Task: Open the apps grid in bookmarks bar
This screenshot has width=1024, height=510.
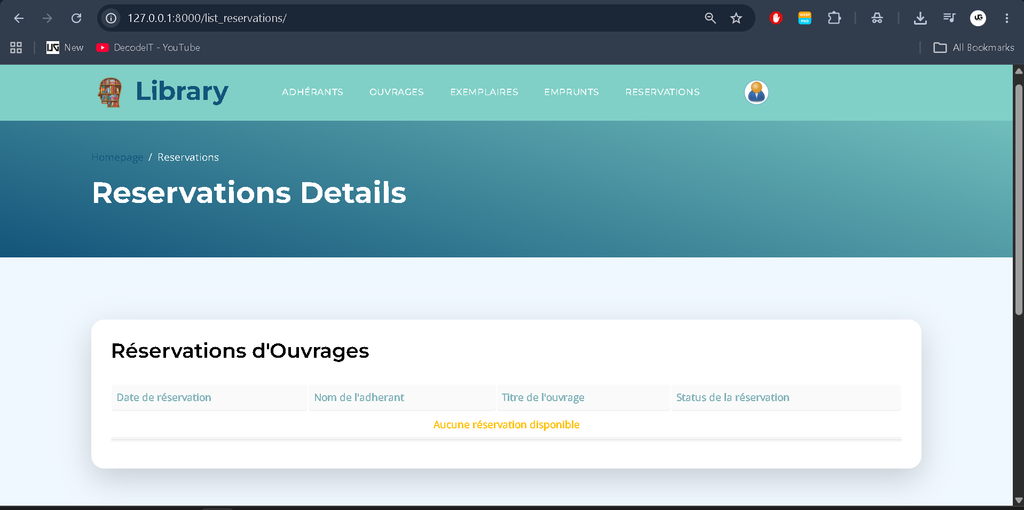Action: (x=16, y=48)
